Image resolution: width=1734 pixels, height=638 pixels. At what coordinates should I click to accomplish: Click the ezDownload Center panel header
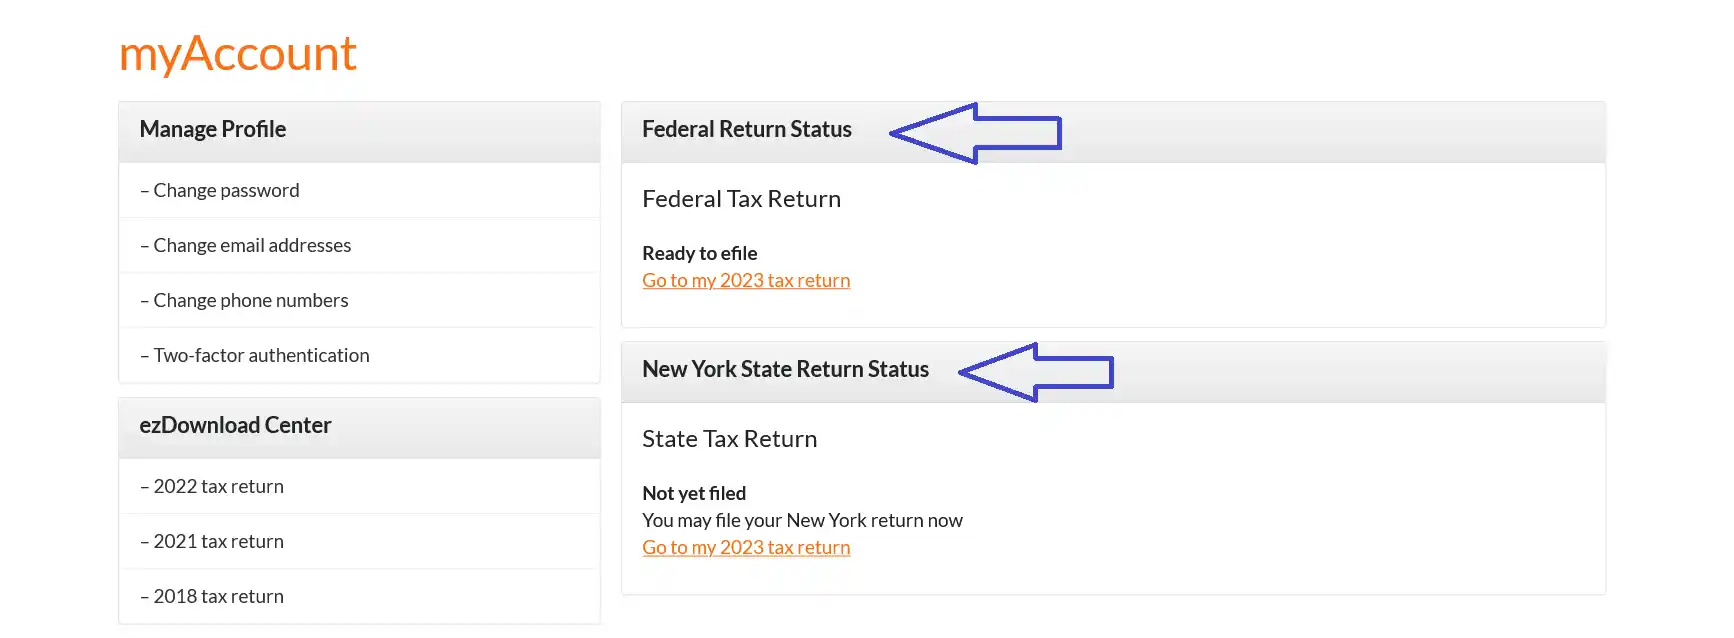point(235,426)
